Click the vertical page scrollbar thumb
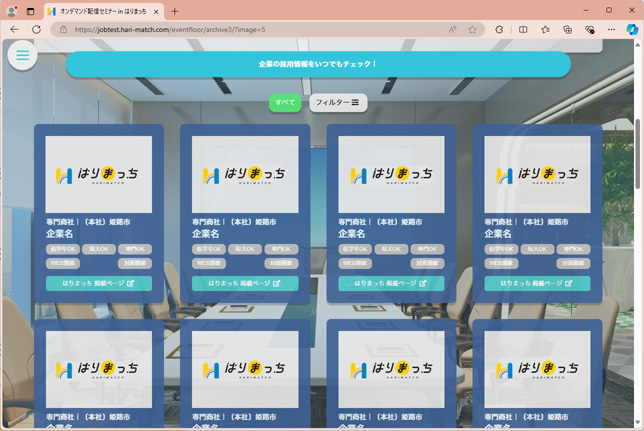 pyautogui.click(x=638, y=154)
